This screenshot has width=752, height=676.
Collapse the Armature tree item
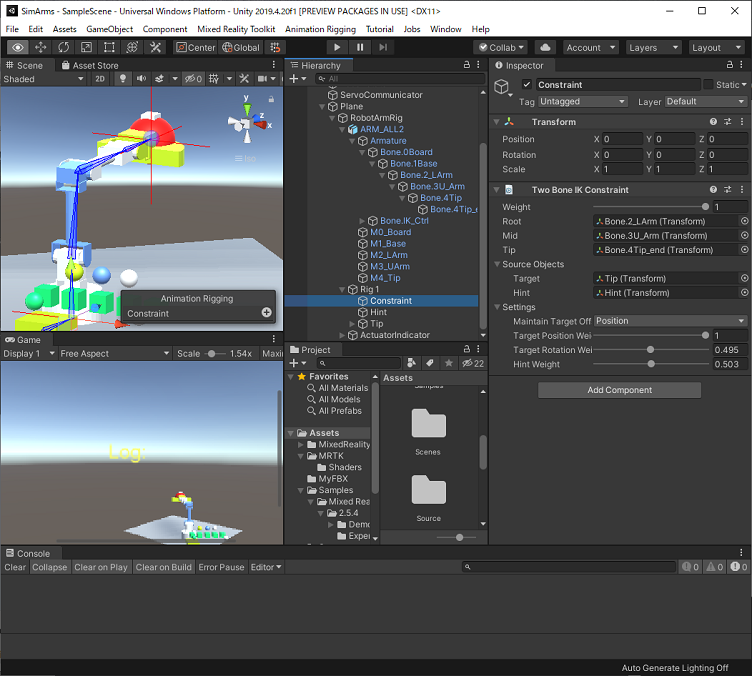tap(352, 140)
